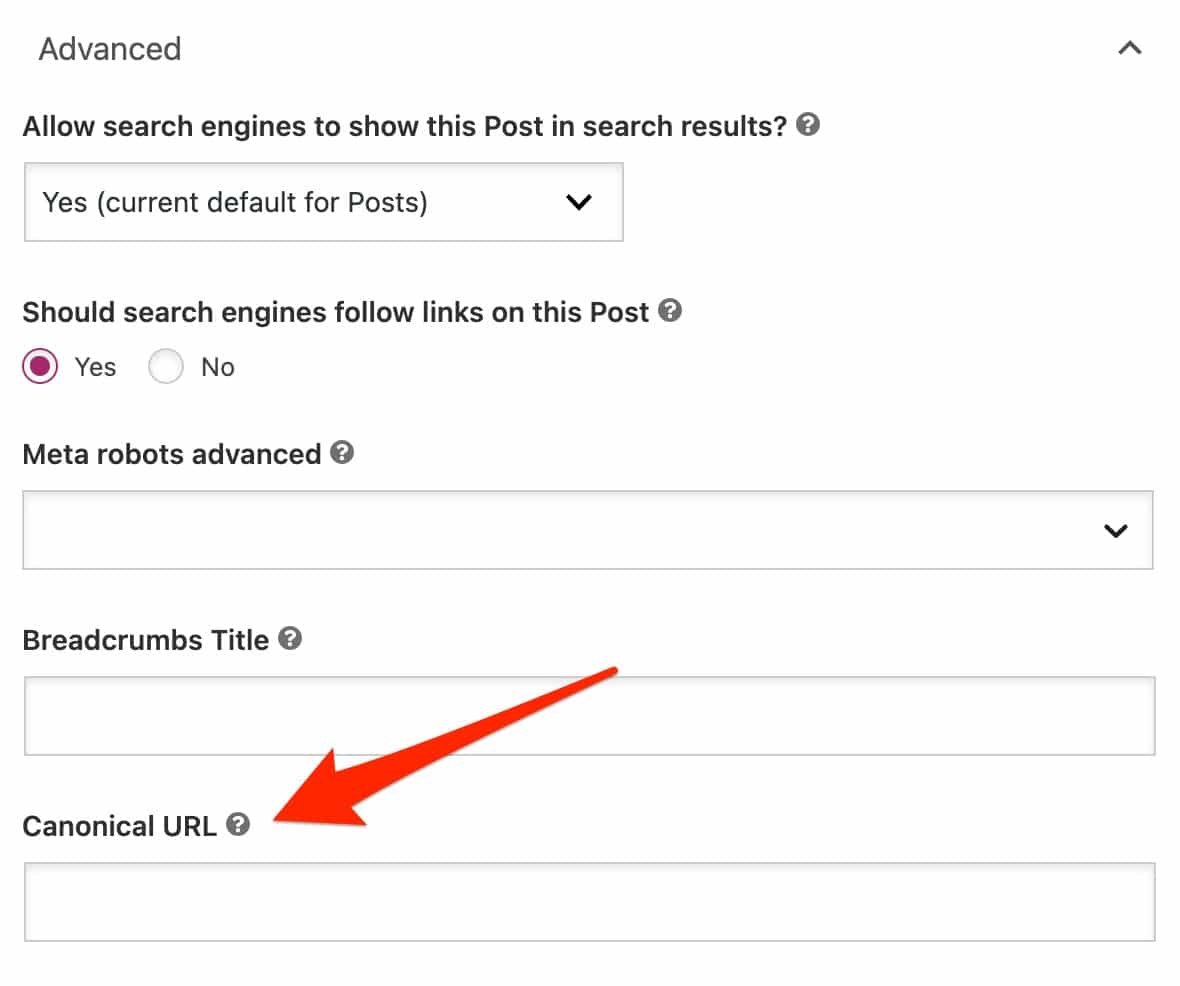Click chevron on search engines dropdown
Viewport: 1180px width, 986px height.
(578, 202)
